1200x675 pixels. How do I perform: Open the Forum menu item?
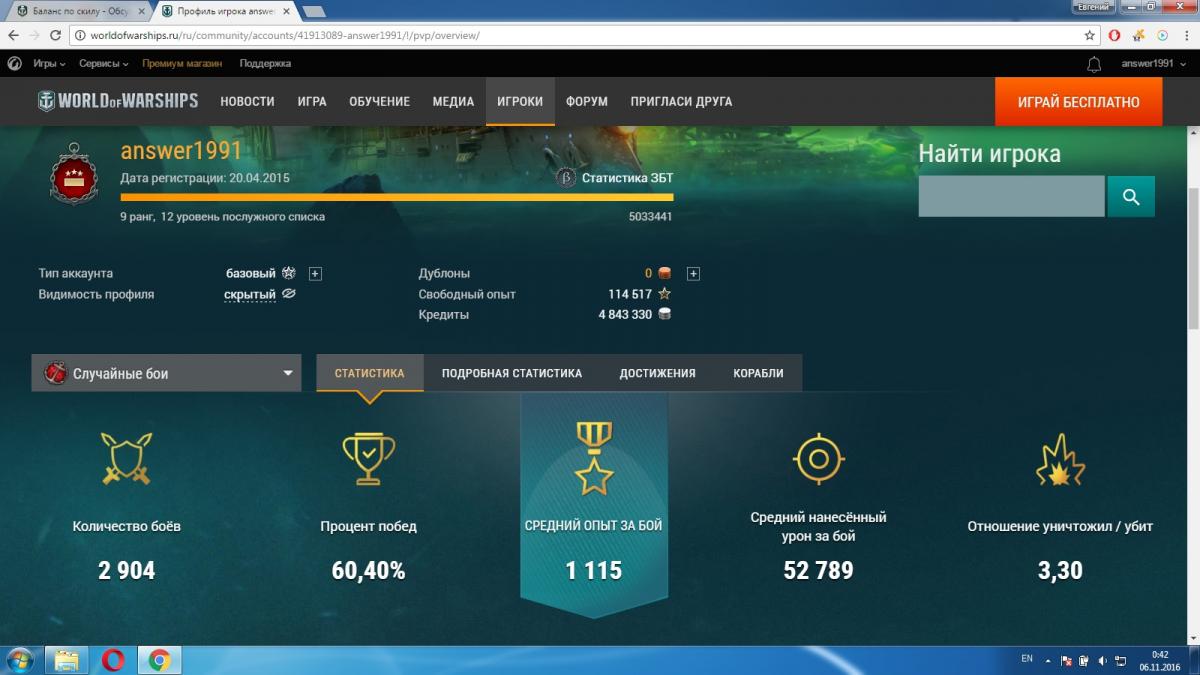(x=586, y=101)
